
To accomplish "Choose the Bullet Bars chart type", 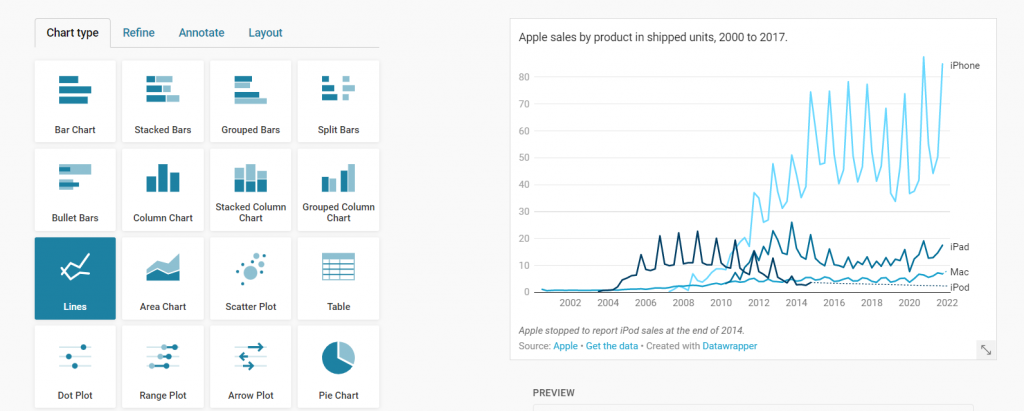I will point(75,189).
